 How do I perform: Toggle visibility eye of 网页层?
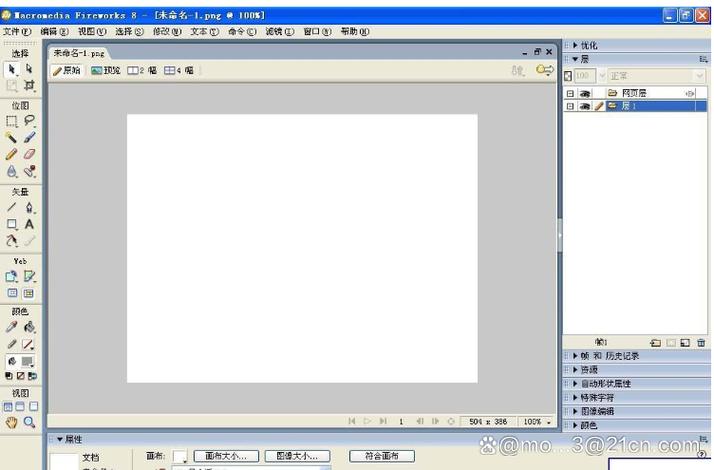(585, 93)
